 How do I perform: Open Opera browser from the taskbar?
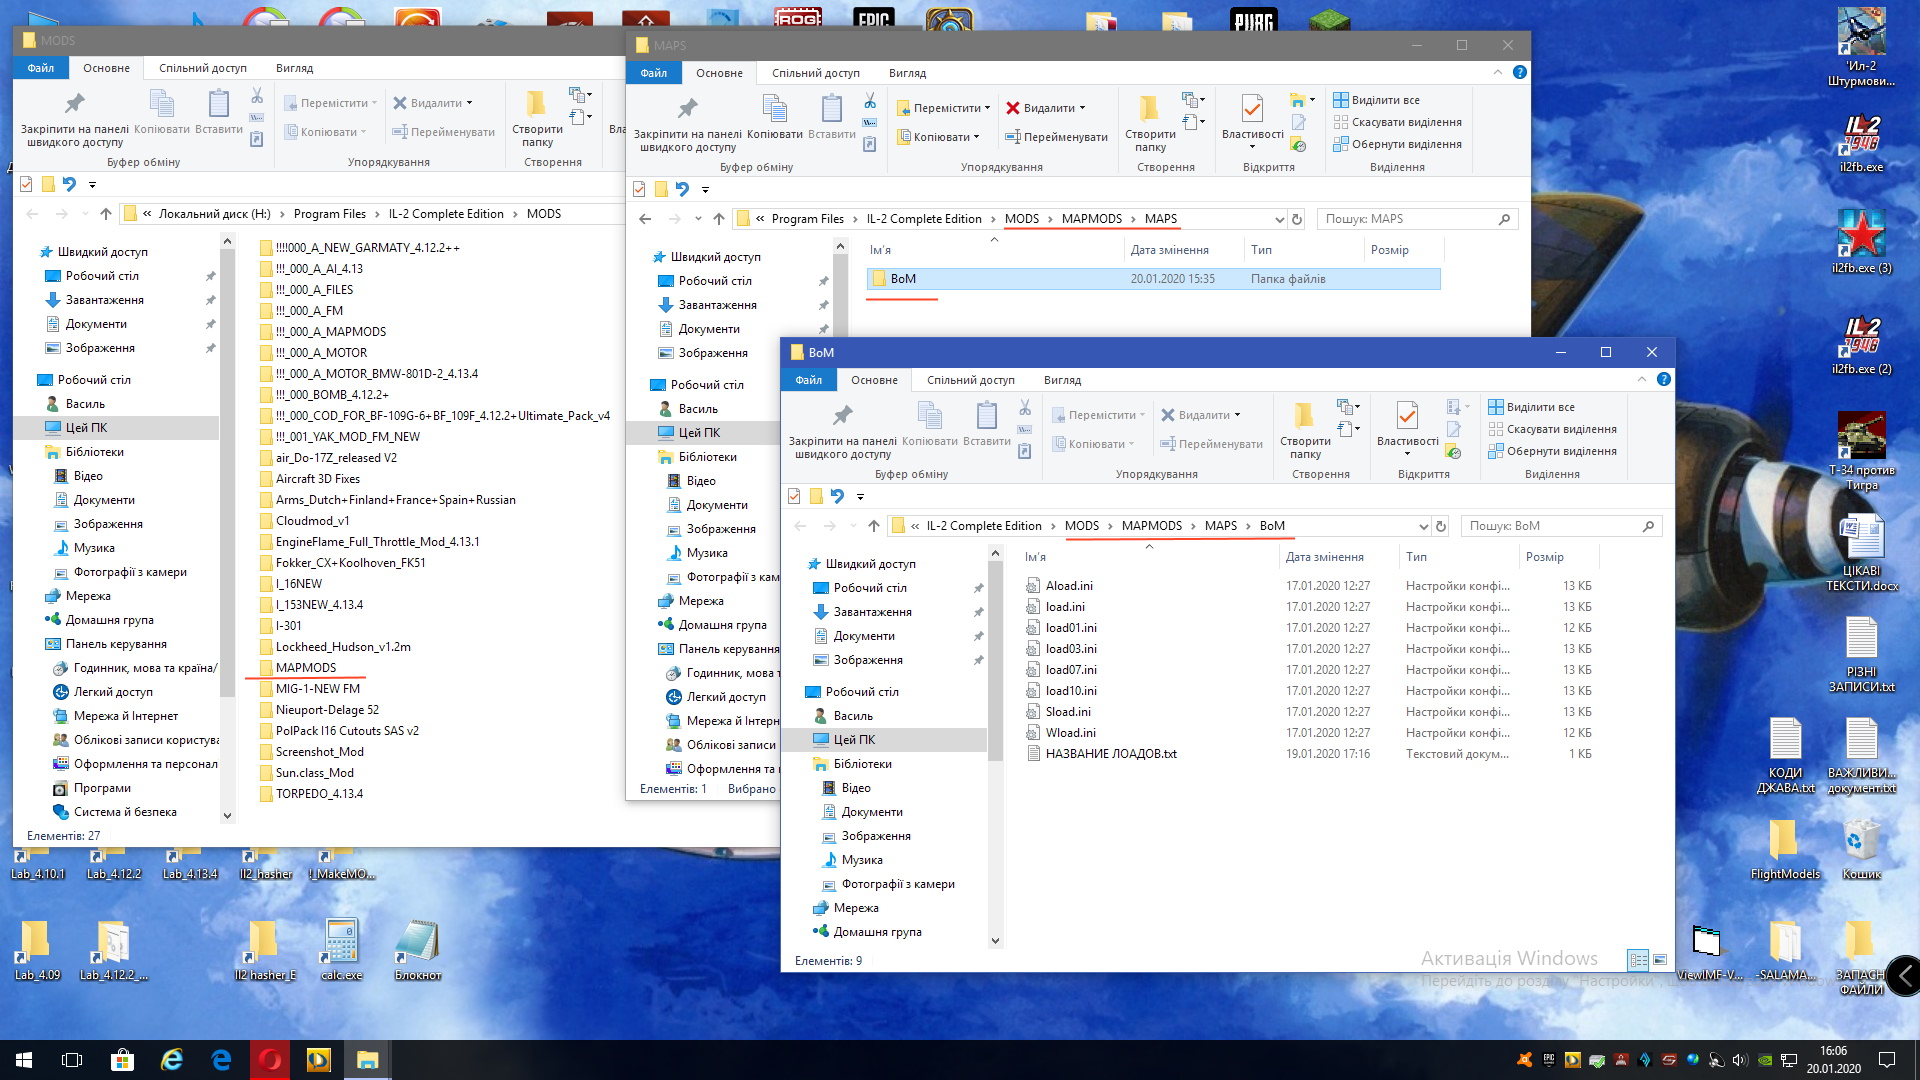point(270,1059)
